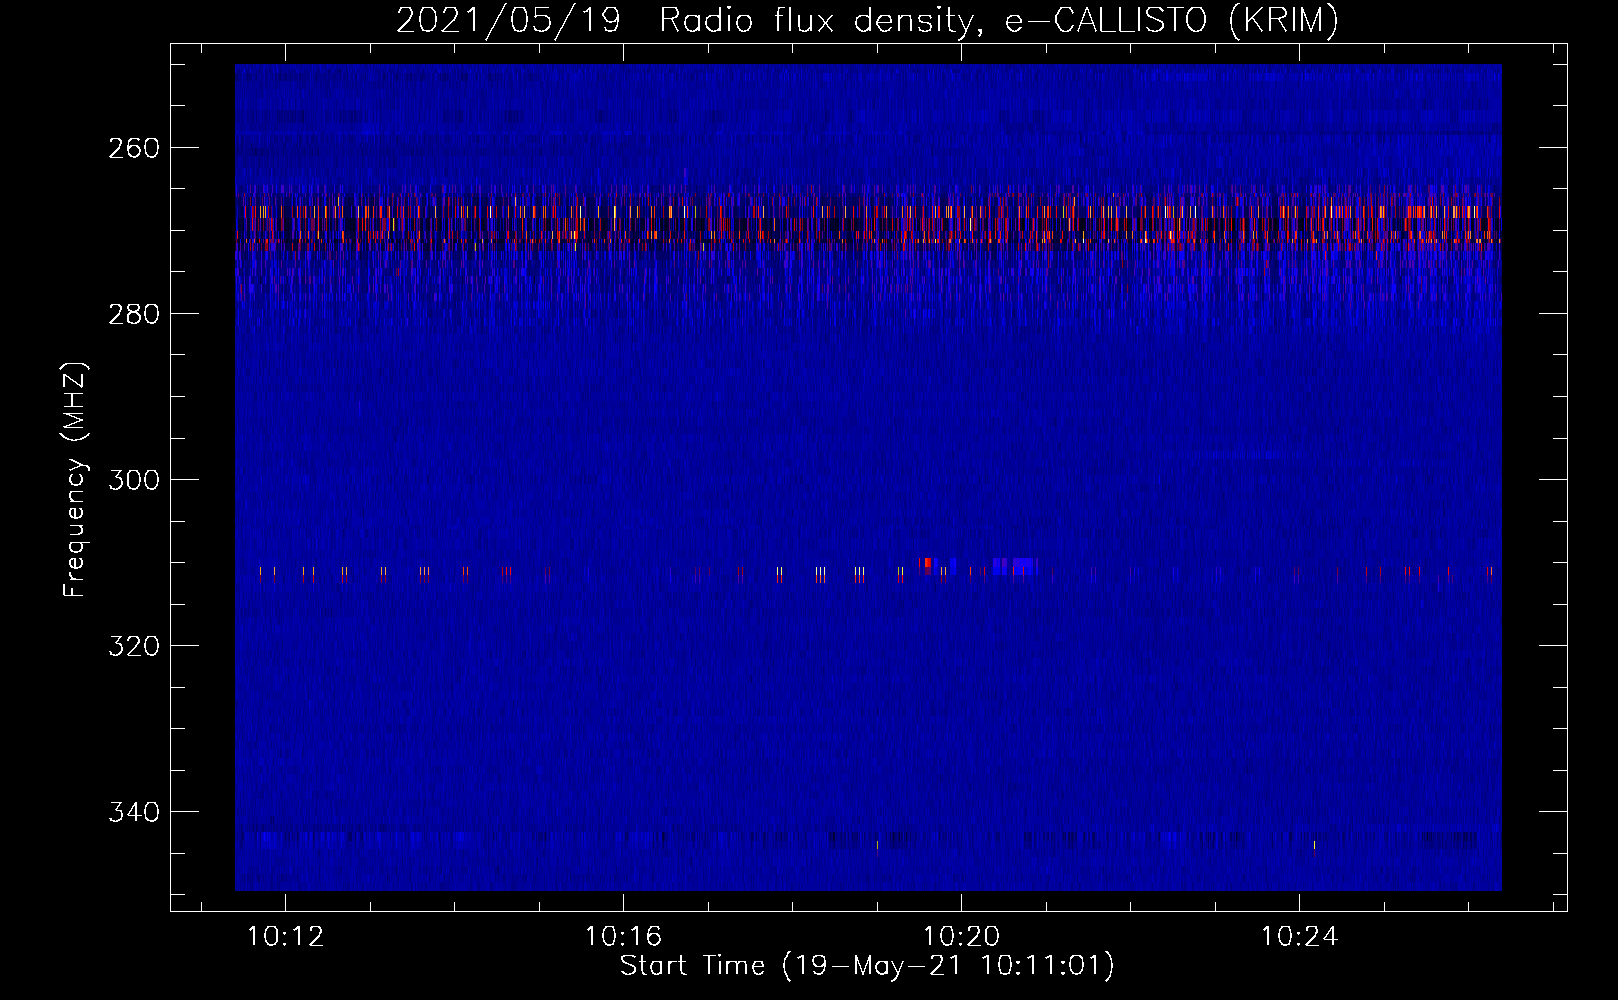Click the 10:12 time tick label
Screen dimensions: 1618x1000
coord(286,937)
